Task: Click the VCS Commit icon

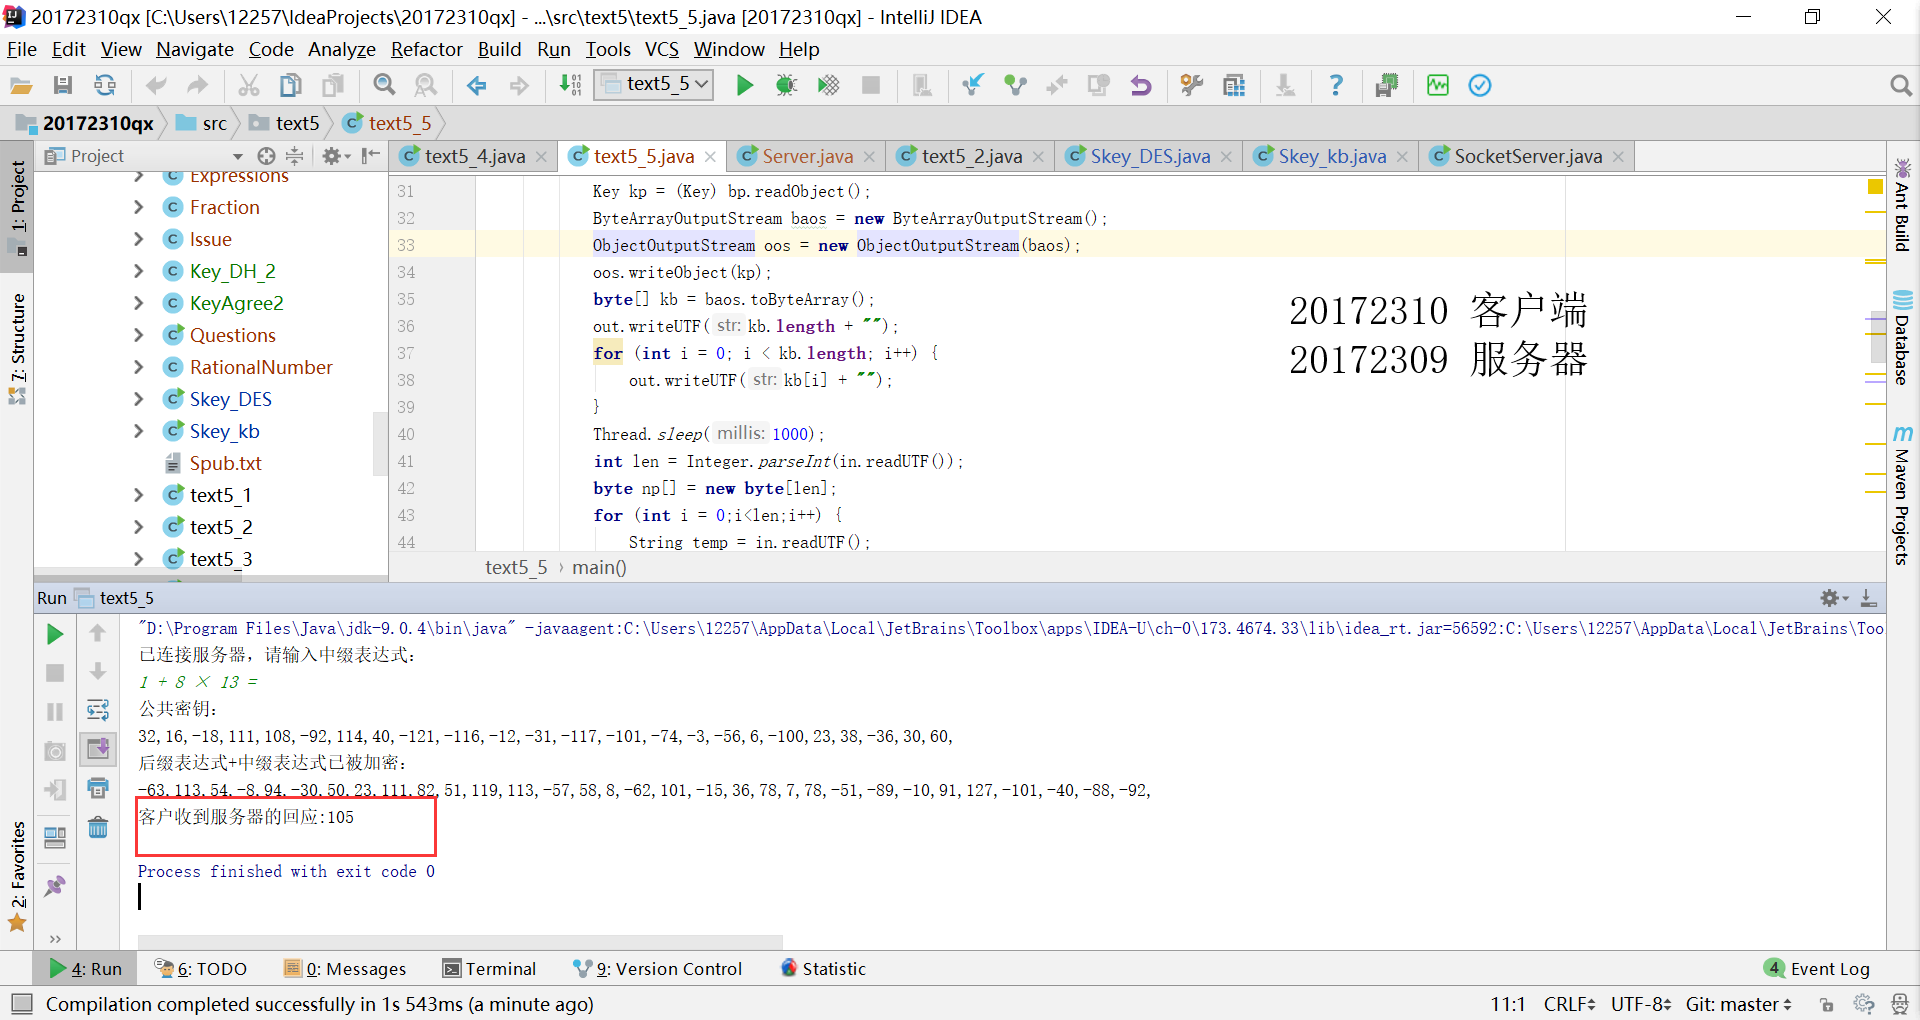Action: click(x=1015, y=86)
